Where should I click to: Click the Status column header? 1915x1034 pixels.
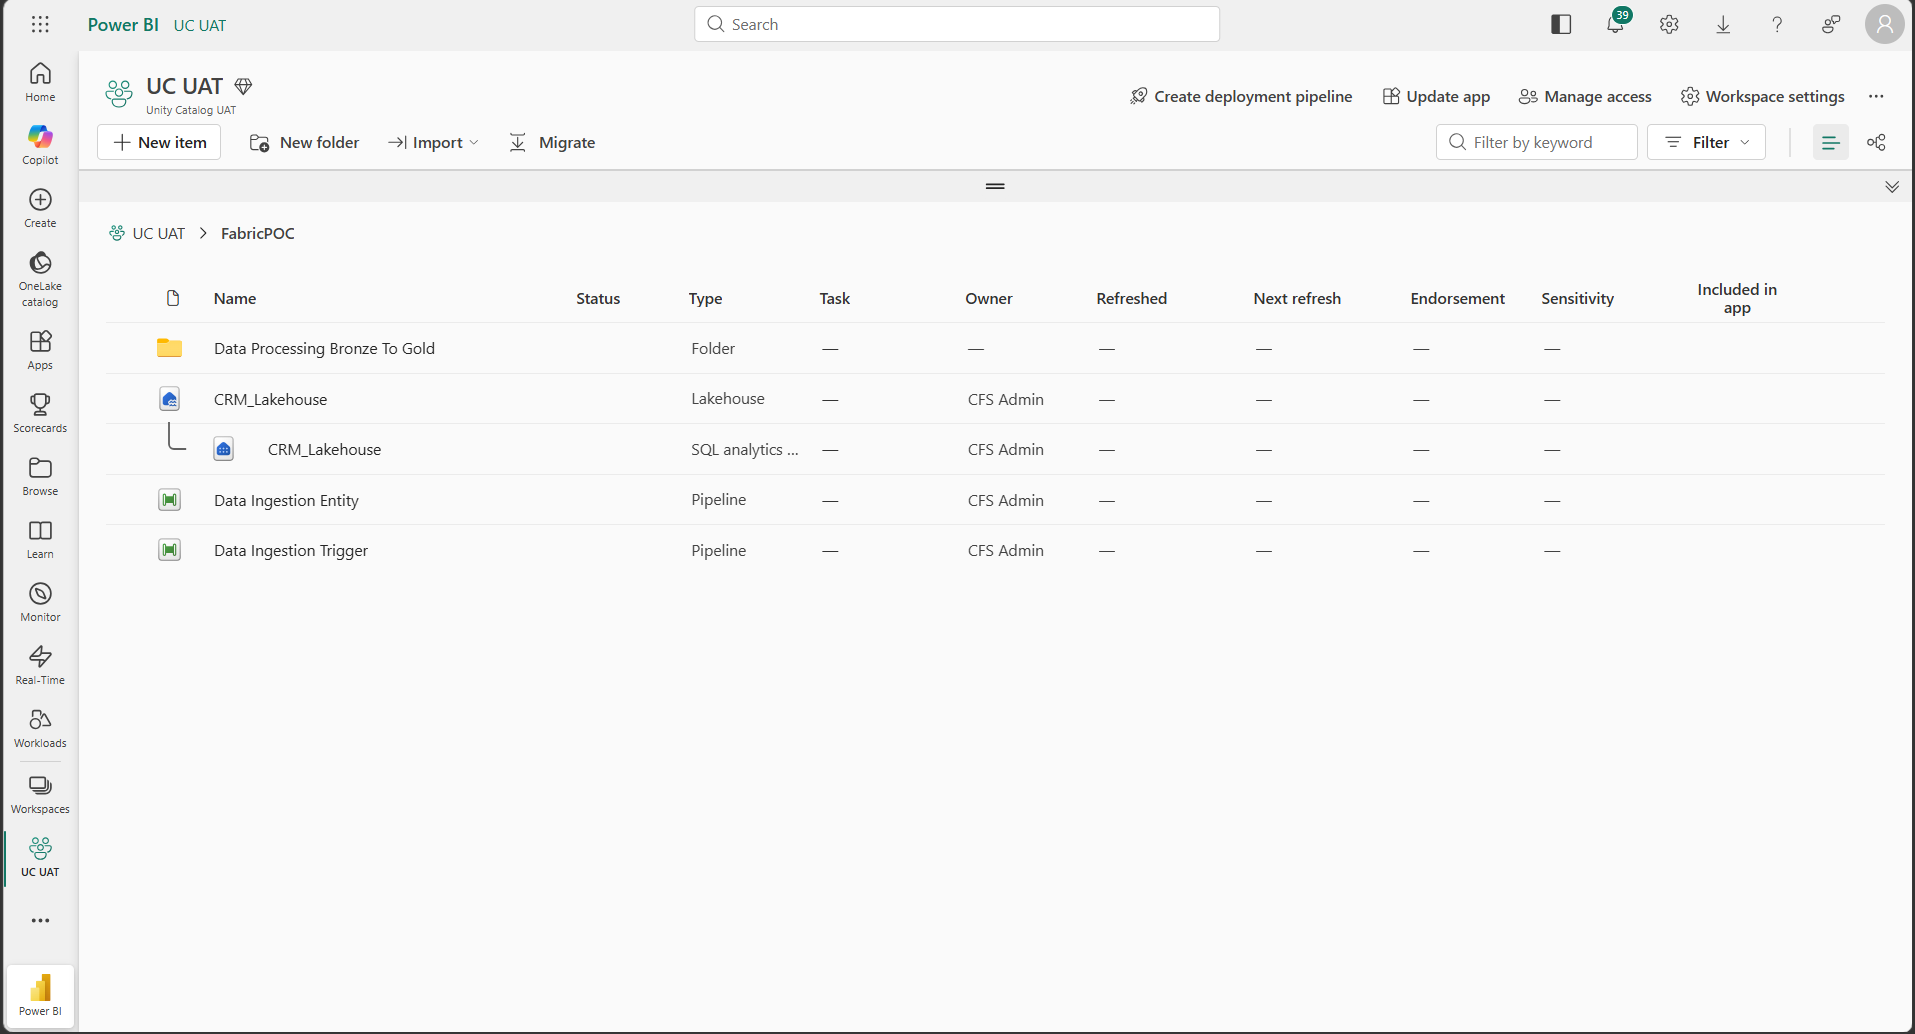598,298
